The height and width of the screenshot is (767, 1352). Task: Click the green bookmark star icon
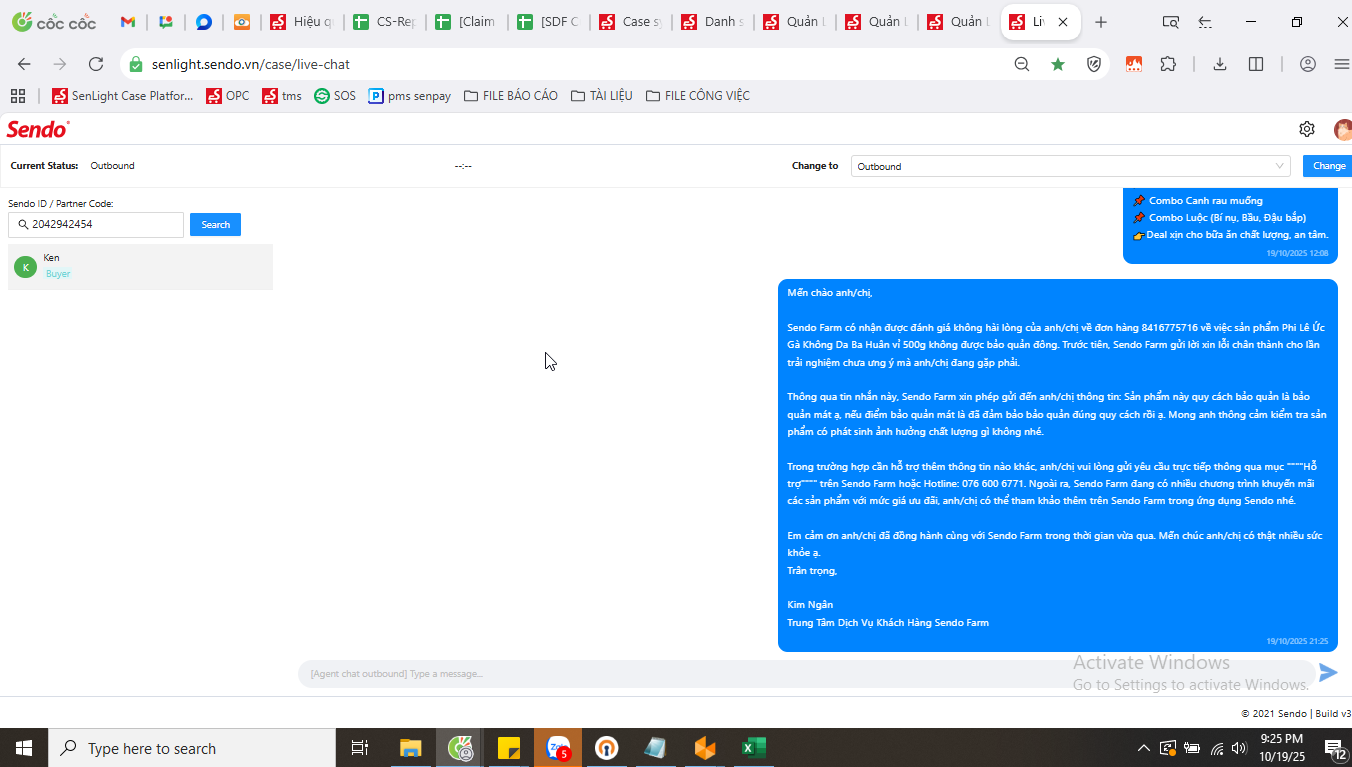click(1058, 64)
